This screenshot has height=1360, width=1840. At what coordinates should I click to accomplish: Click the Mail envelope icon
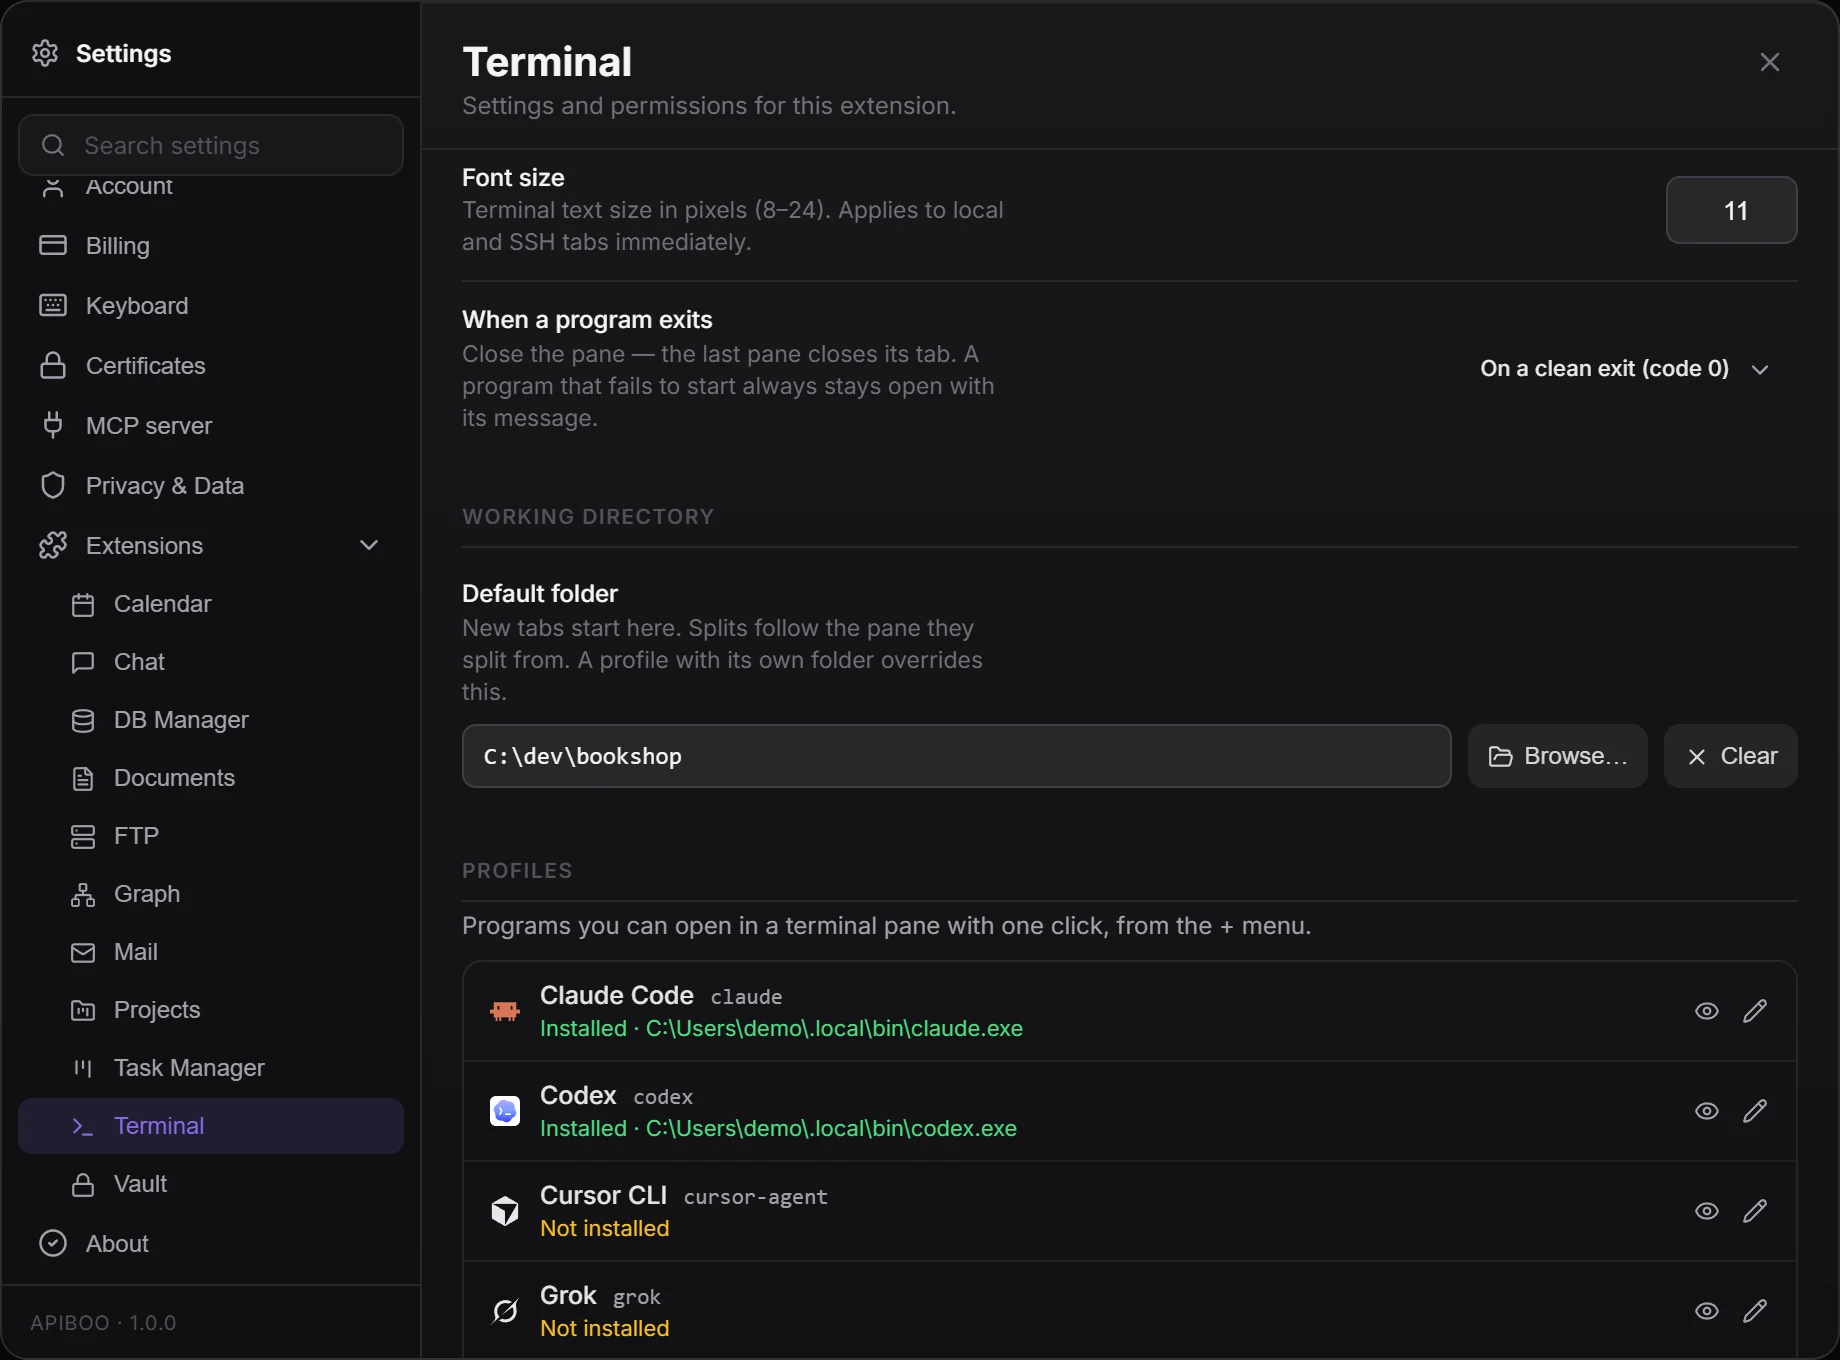tap(83, 952)
